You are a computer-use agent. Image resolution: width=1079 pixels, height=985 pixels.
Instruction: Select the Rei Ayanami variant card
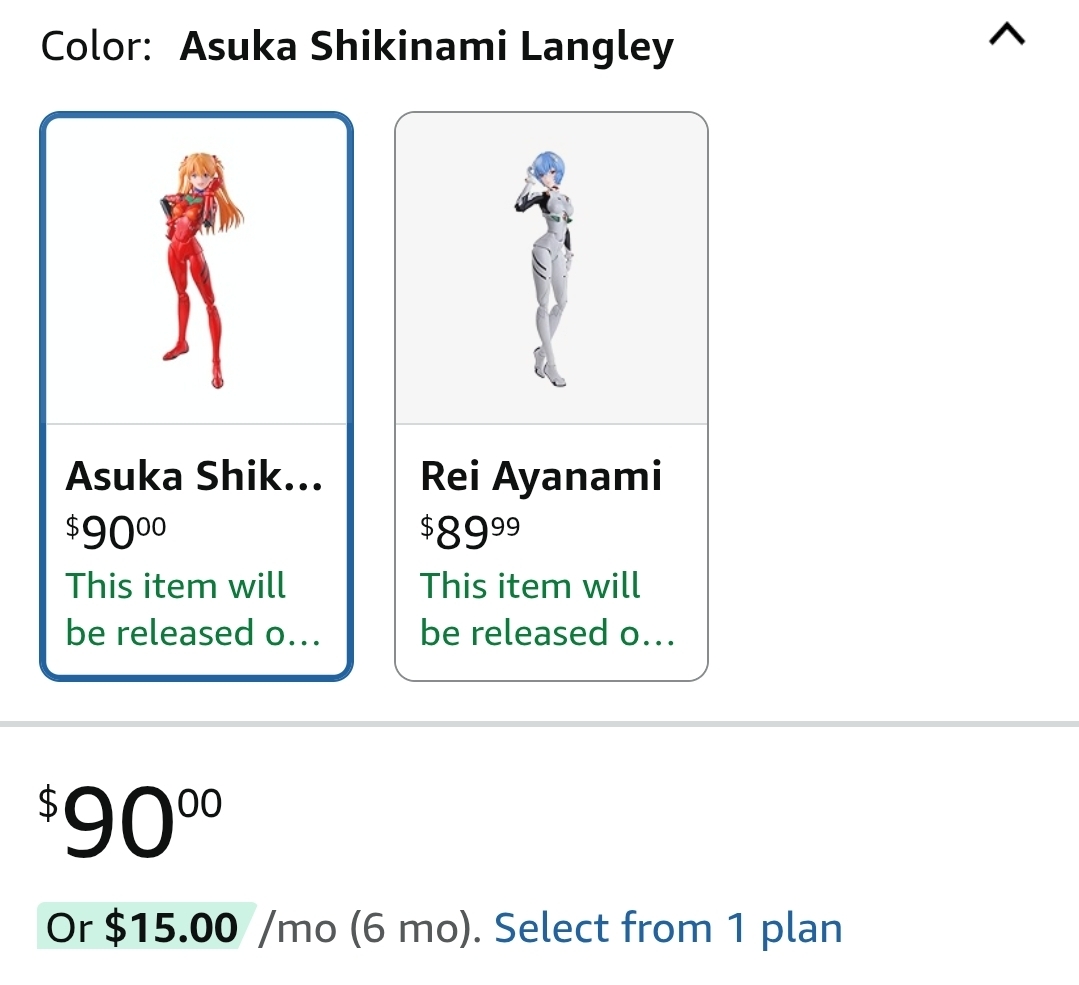[x=551, y=396]
